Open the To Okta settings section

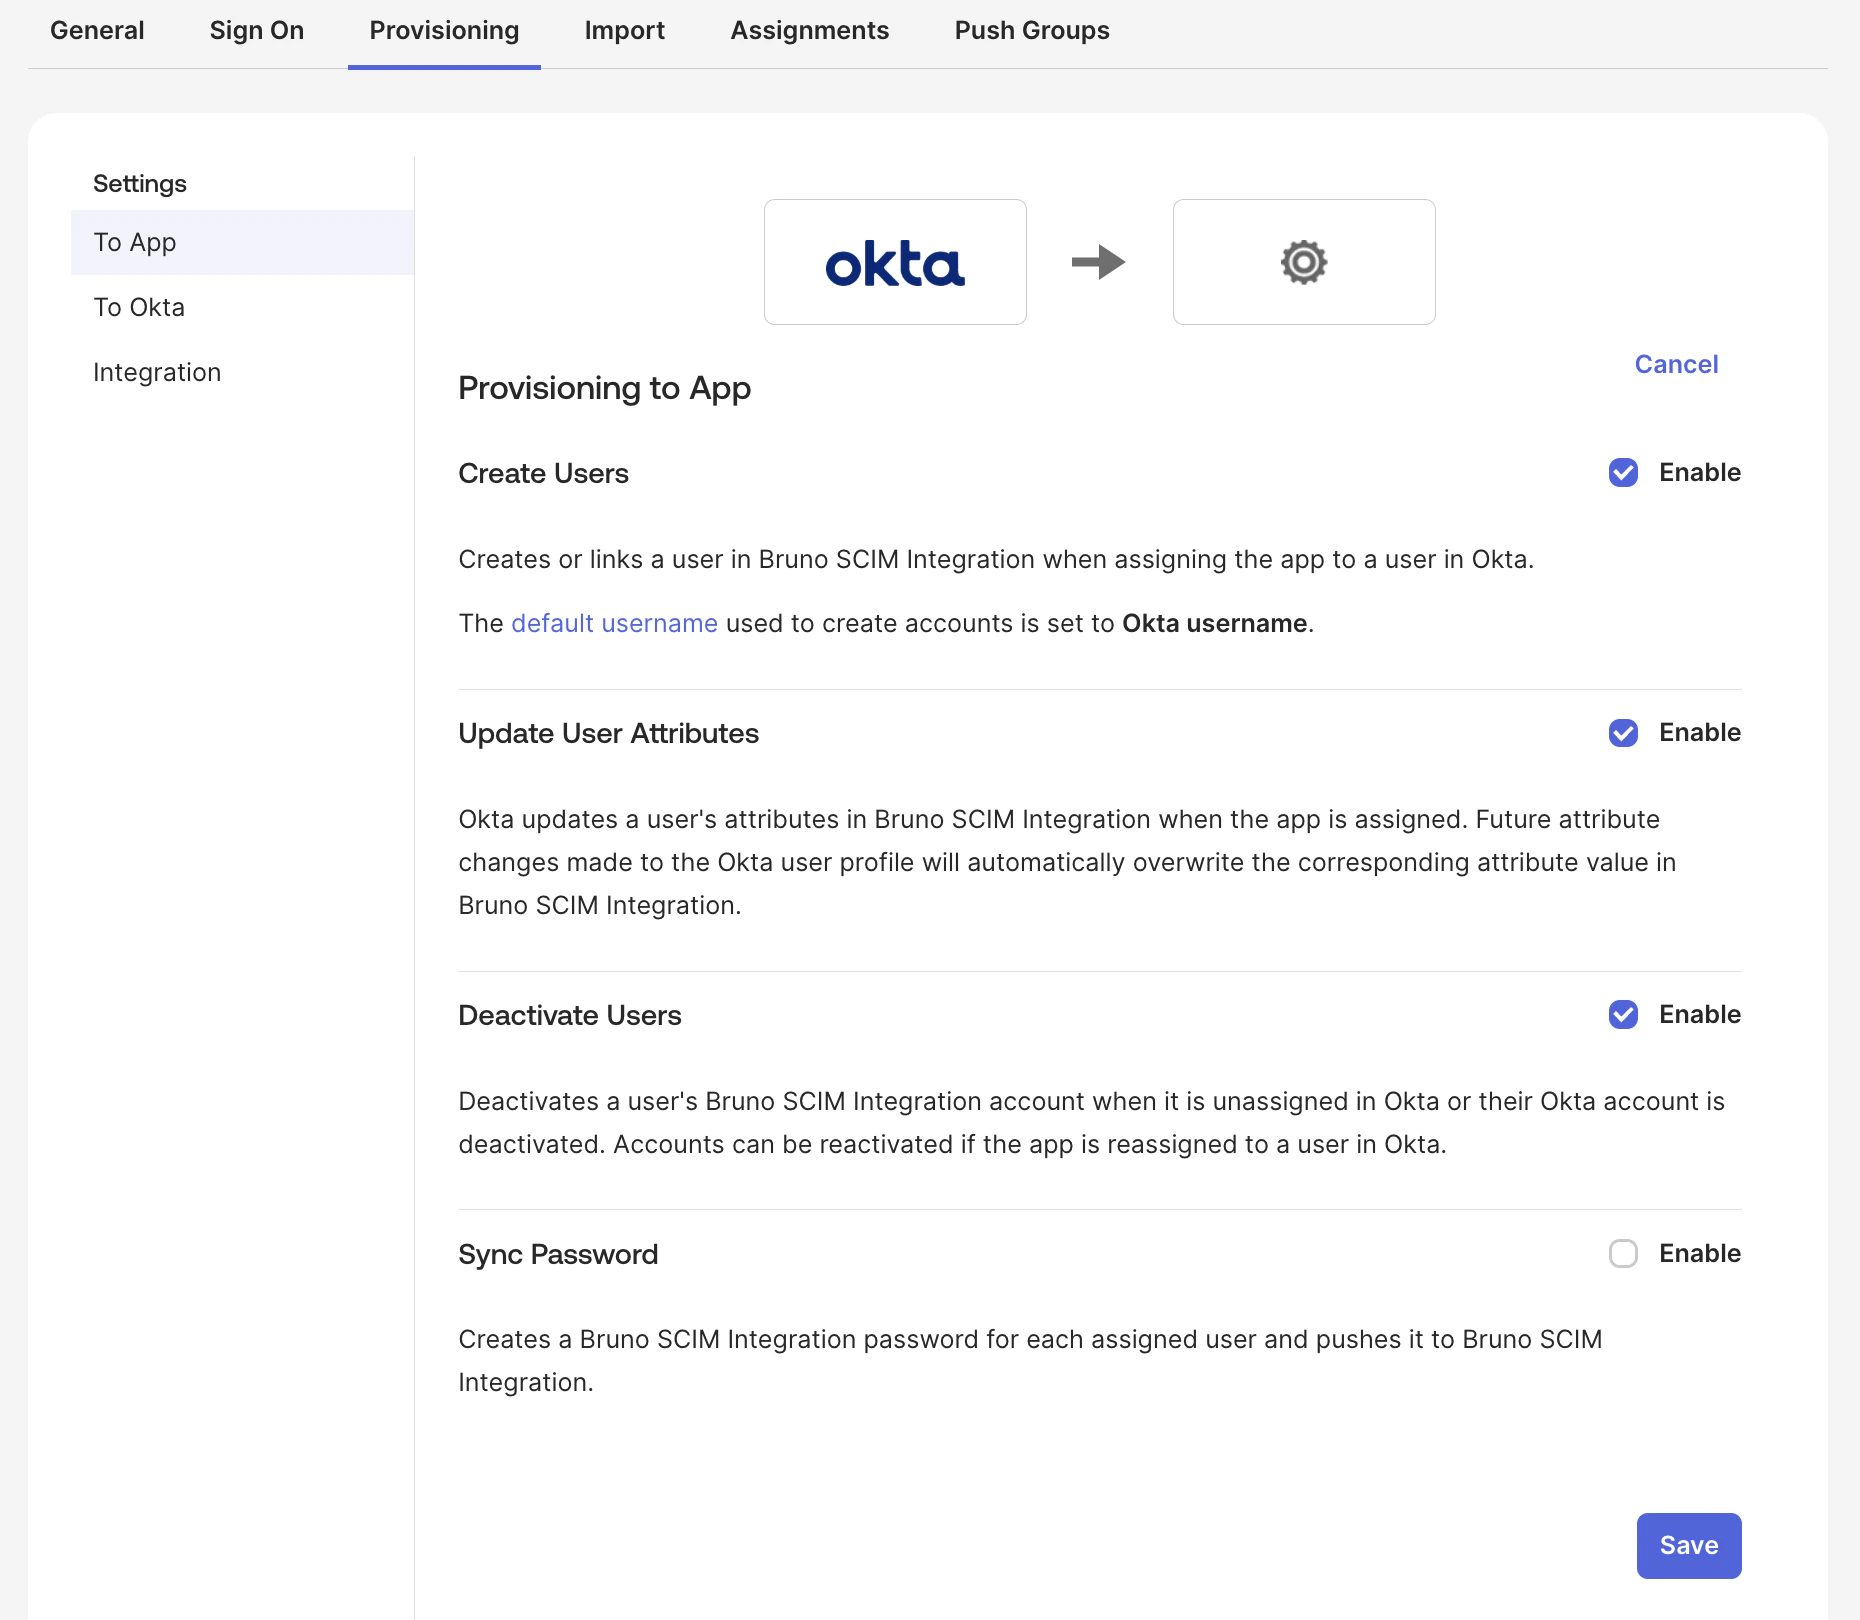point(139,307)
